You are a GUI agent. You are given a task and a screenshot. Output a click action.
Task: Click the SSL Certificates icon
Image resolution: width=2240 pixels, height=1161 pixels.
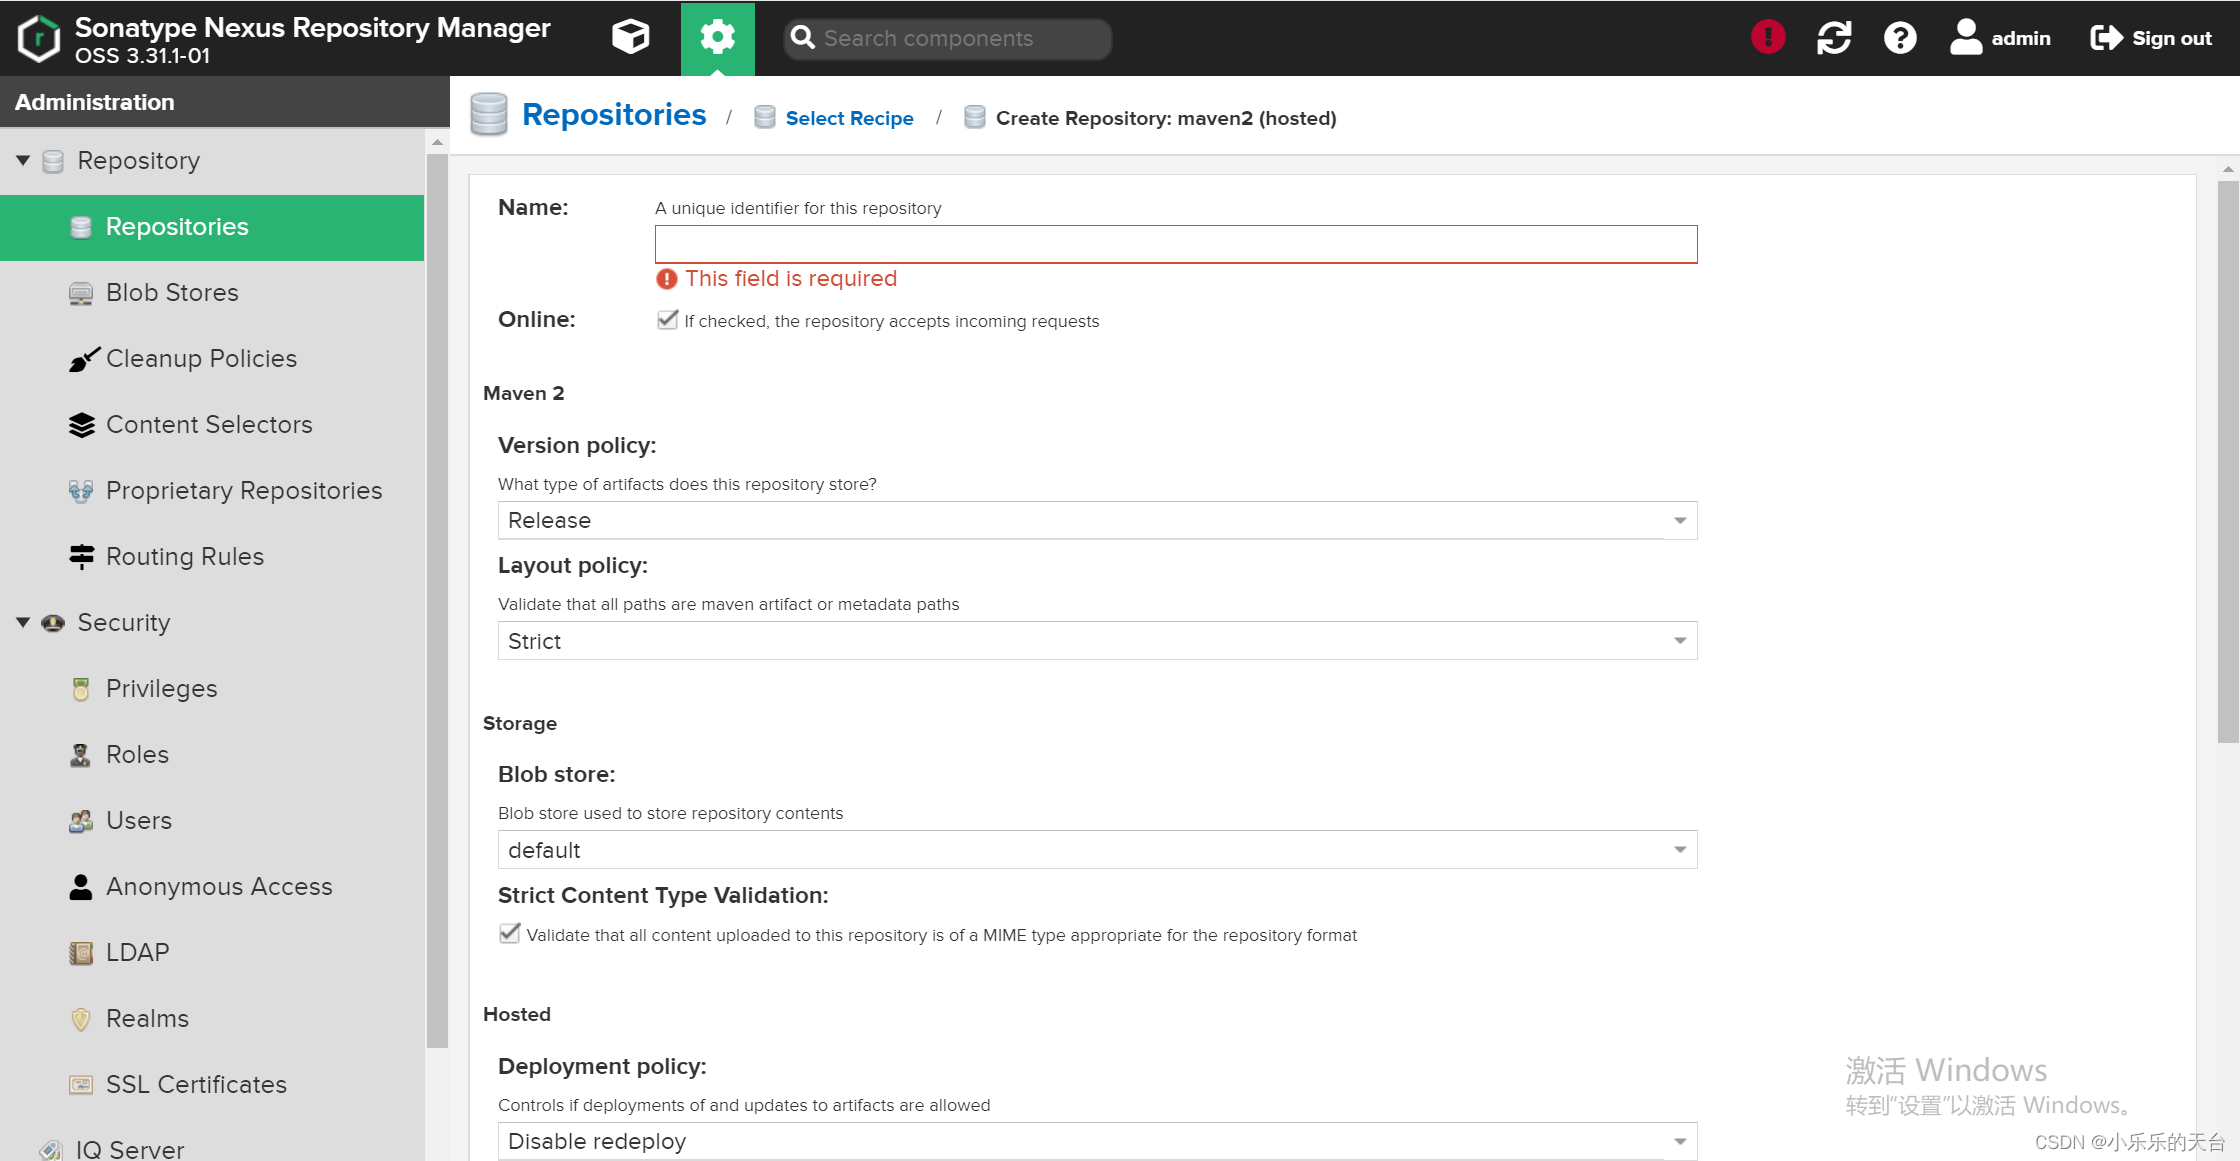coord(81,1085)
